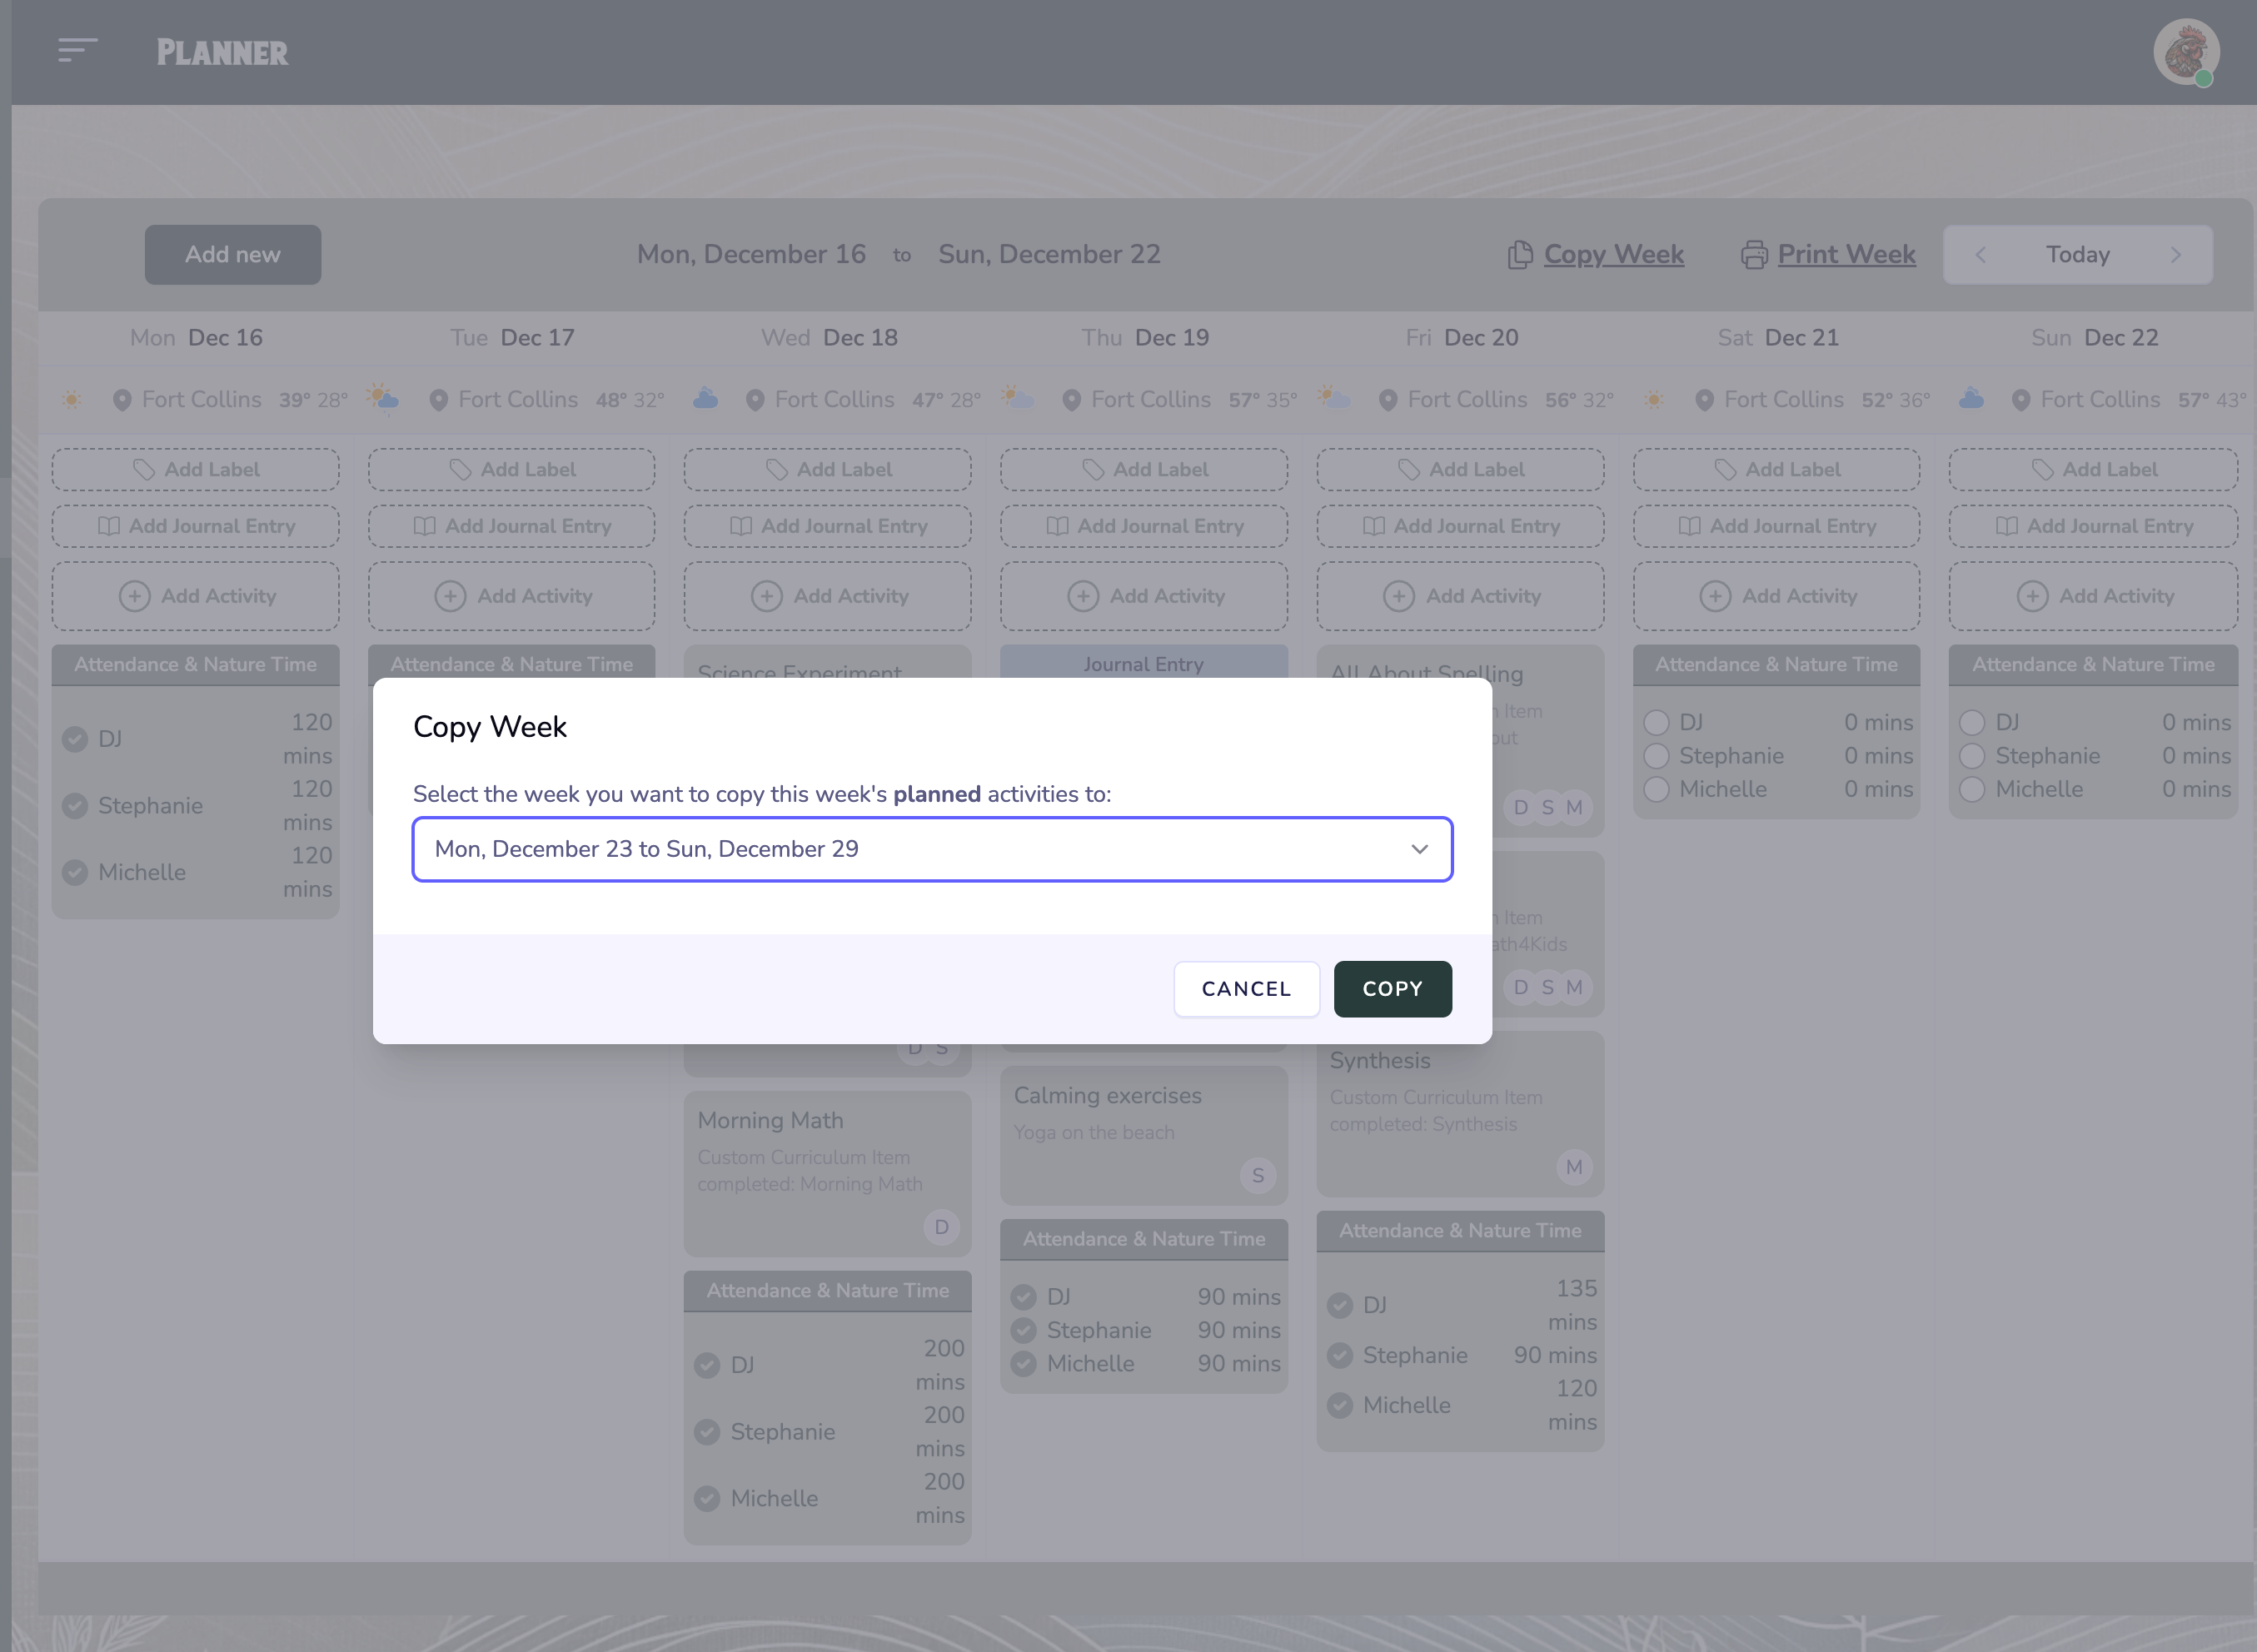Image resolution: width=2257 pixels, height=1652 pixels.
Task: Open the hamburger navigation menu
Action: (x=77, y=50)
